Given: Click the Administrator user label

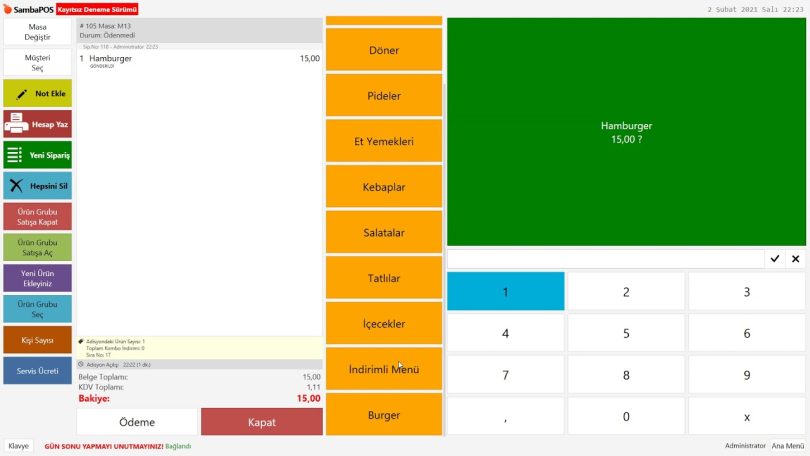Looking at the screenshot, I should pos(745,446).
